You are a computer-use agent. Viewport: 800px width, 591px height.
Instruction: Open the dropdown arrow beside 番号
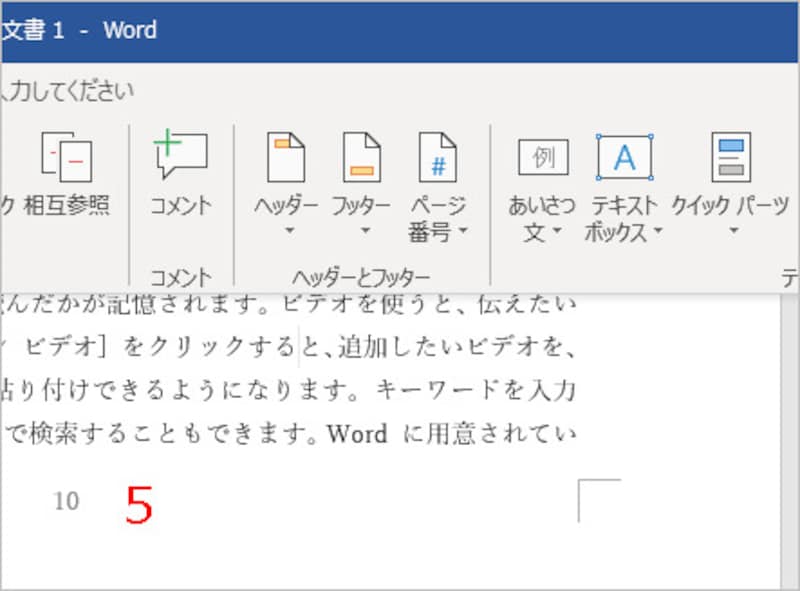[463, 233]
